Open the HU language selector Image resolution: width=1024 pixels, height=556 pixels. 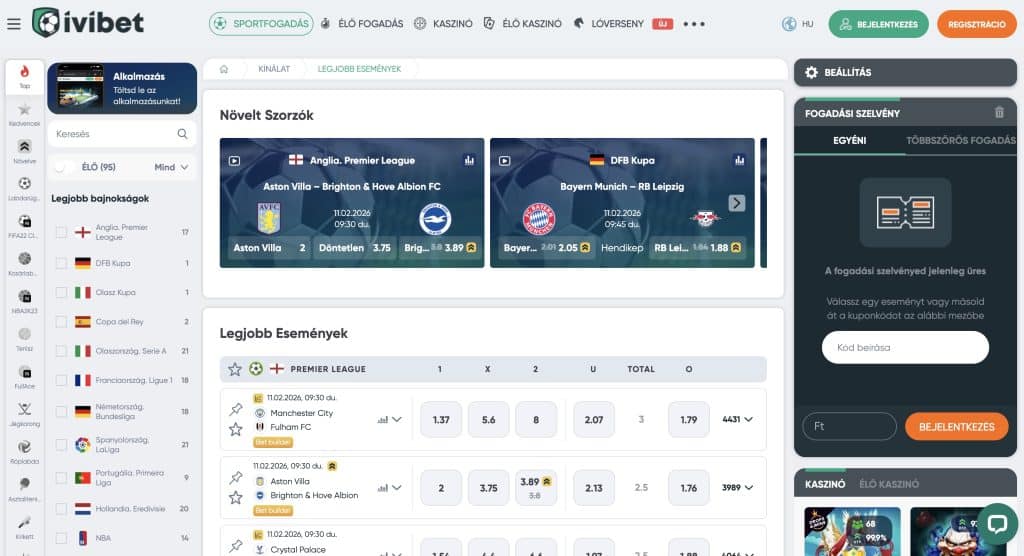[798, 24]
